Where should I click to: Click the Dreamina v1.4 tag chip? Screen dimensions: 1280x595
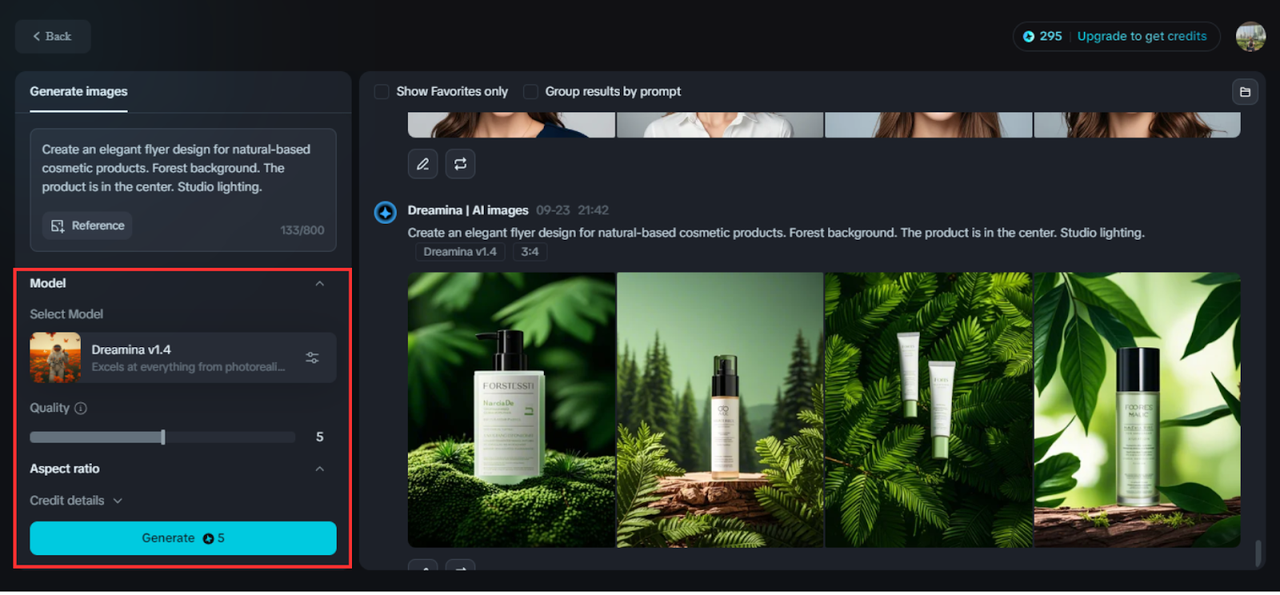click(x=460, y=252)
